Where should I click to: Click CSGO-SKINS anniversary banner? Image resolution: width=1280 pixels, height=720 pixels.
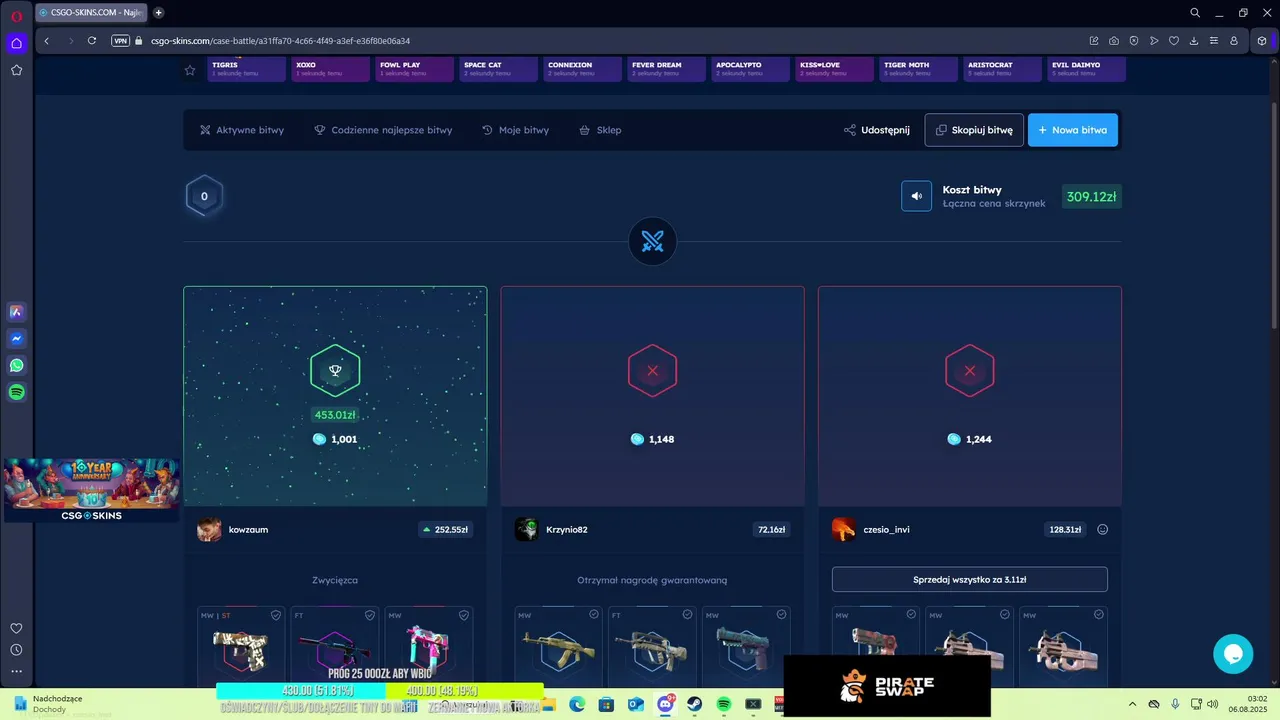(91, 490)
